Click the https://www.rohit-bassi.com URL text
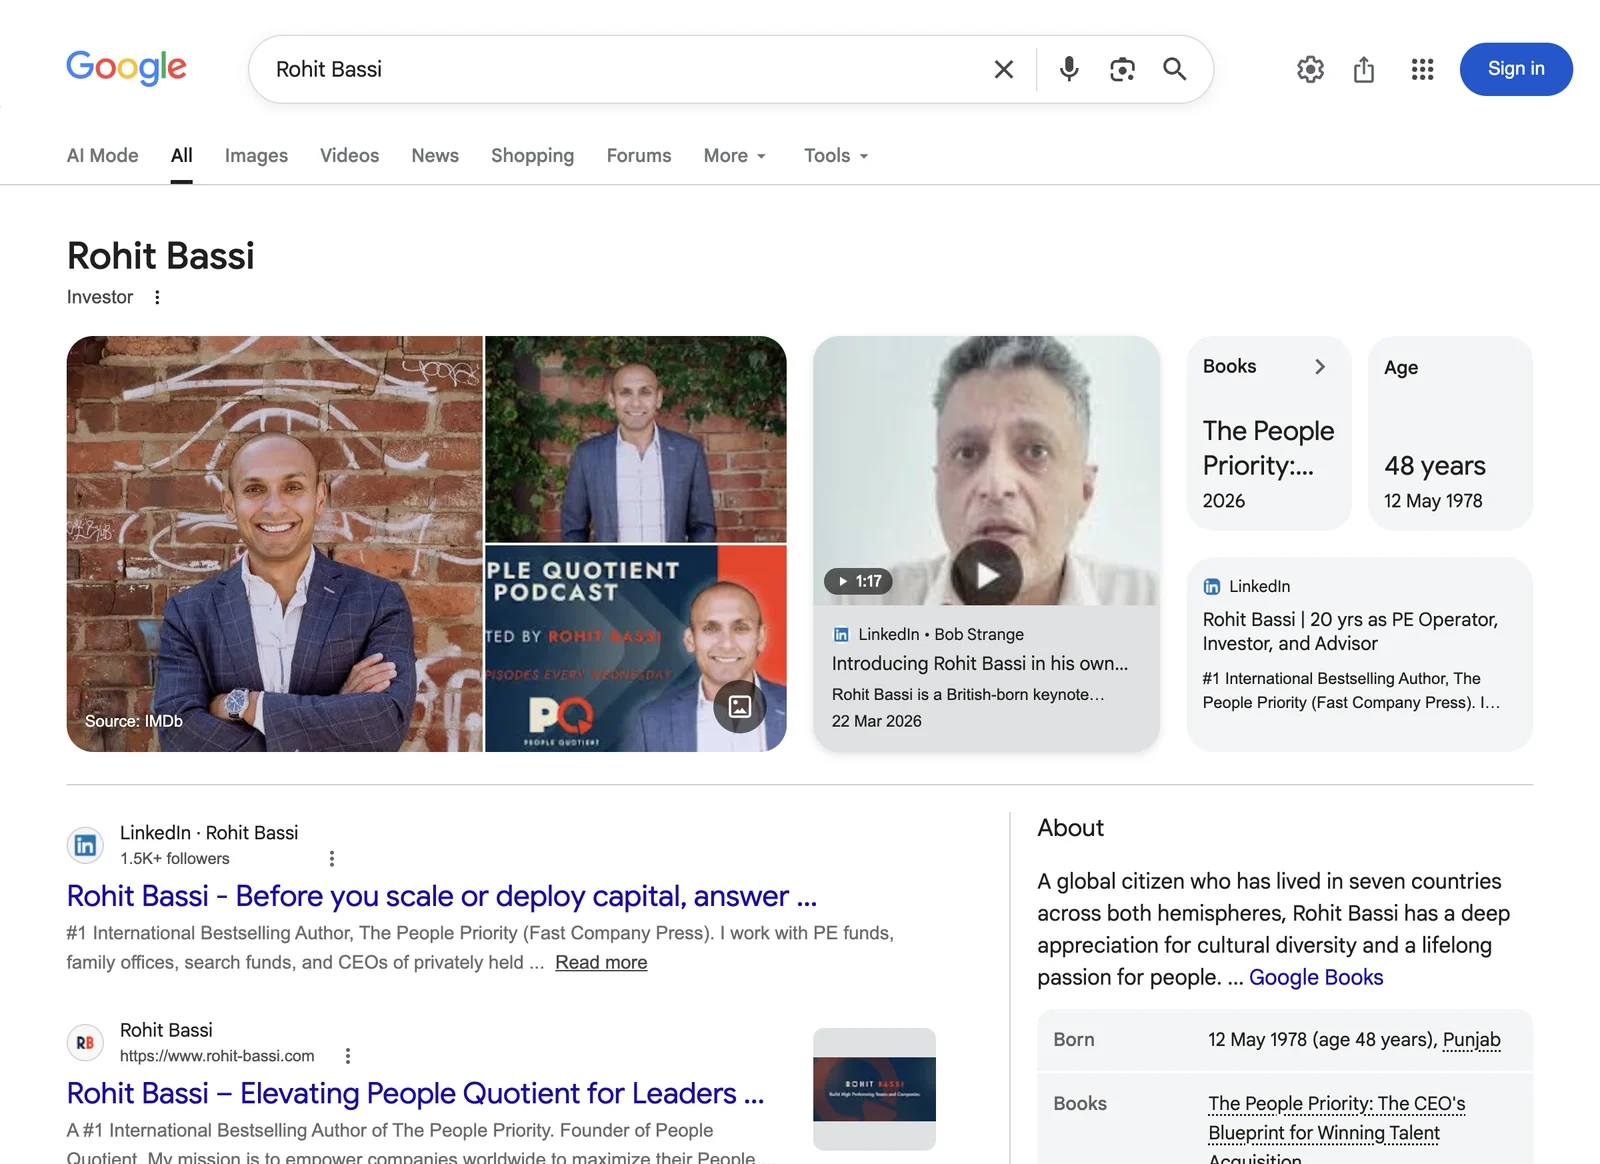The height and width of the screenshot is (1164, 1600). click(217, 1056)
